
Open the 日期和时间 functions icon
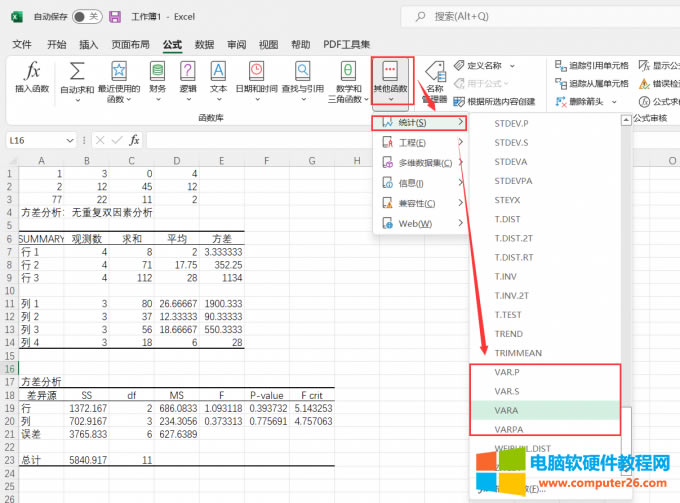pos(256,72)
